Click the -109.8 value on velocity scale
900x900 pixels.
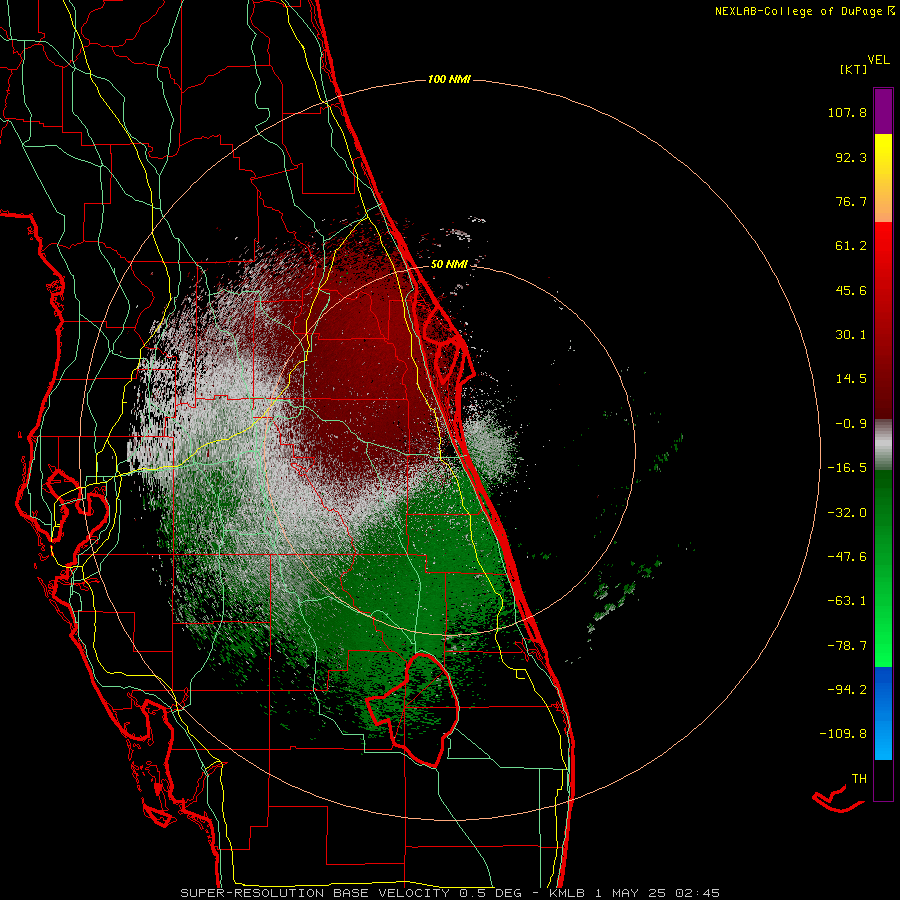843,734
